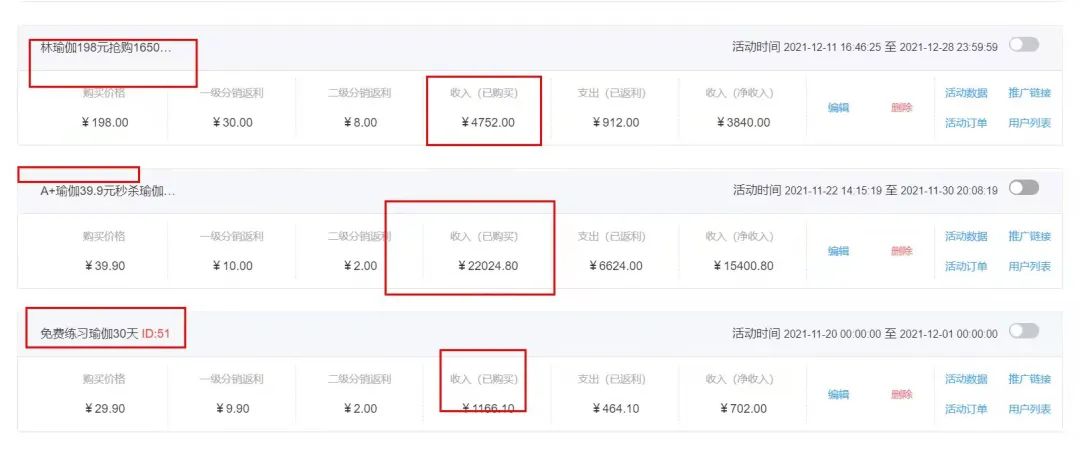Open 活动数据 for the A+瑜伽39.9元秒杀 activity

966,237
